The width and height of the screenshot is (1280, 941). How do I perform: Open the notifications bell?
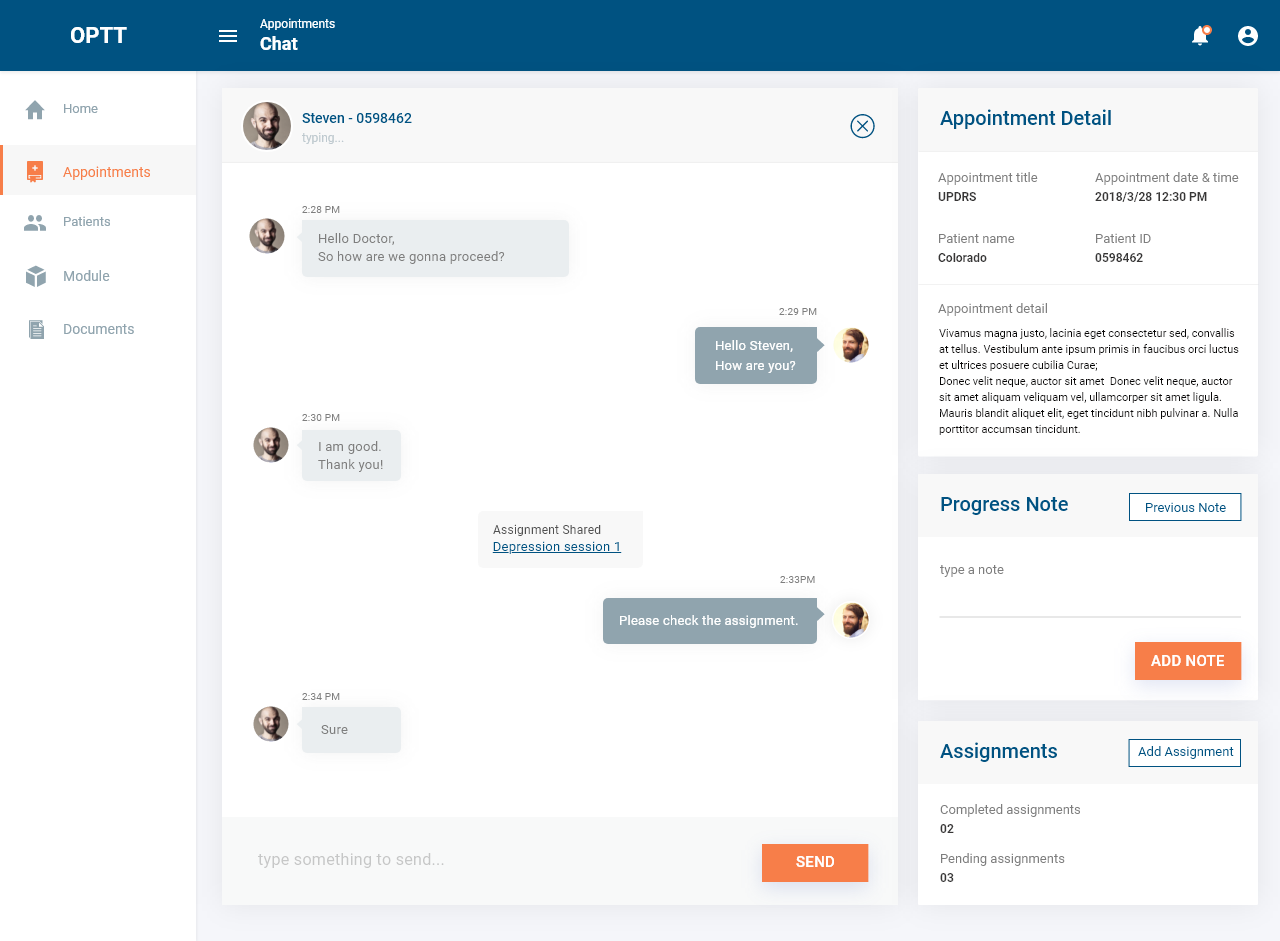pos(1200,36)
